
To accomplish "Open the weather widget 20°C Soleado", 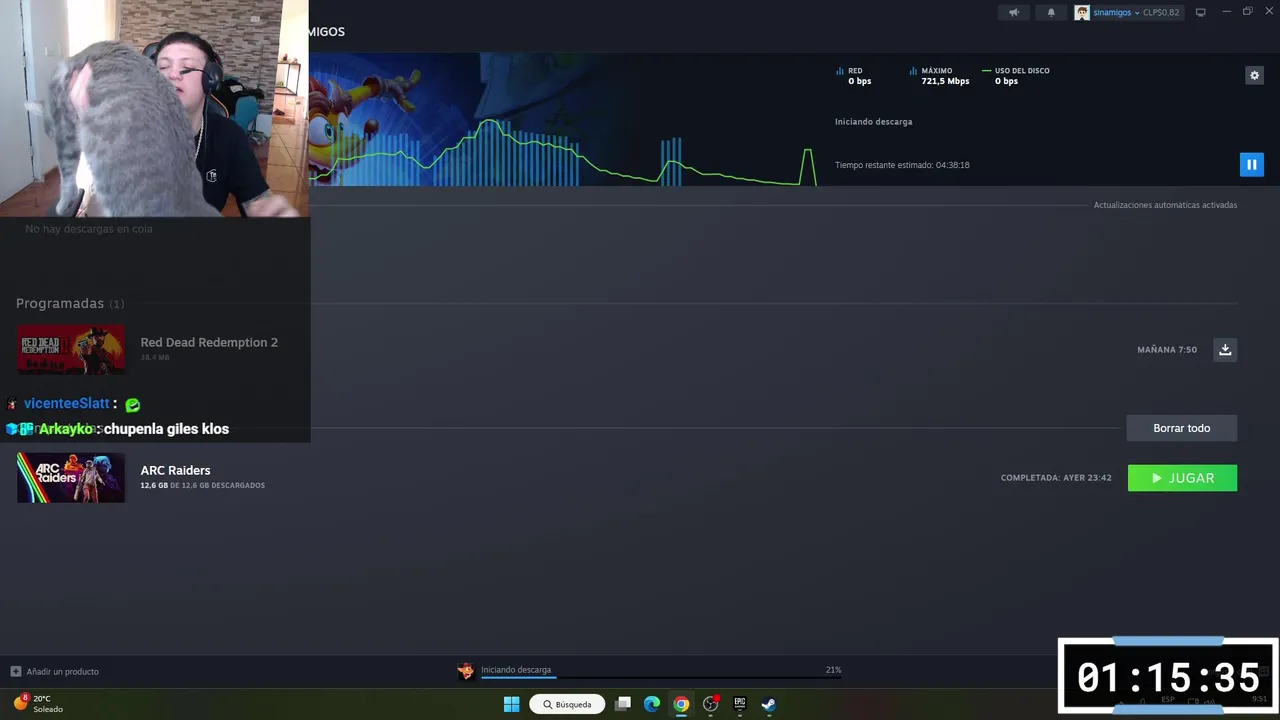I will click(38, 704).
